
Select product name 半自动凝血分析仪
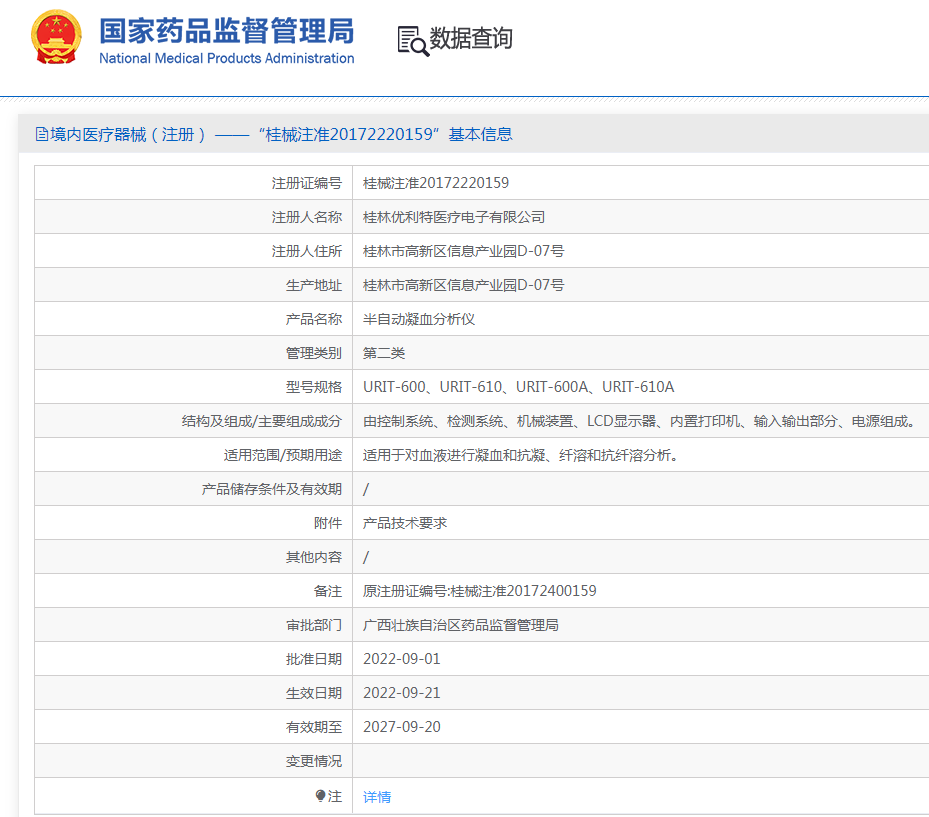click(x=419, y=319)
